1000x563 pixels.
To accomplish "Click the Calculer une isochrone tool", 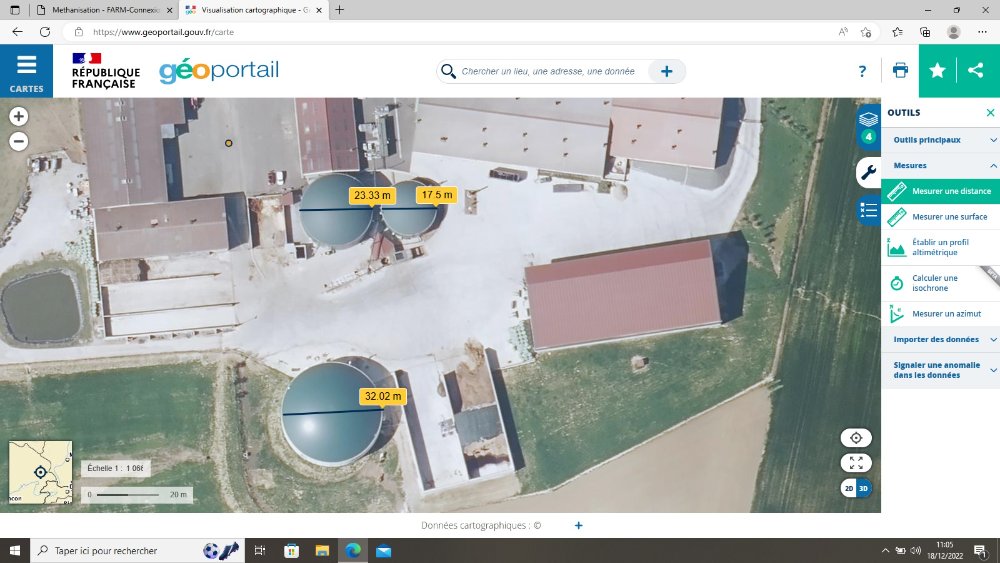I will (935, 283).
